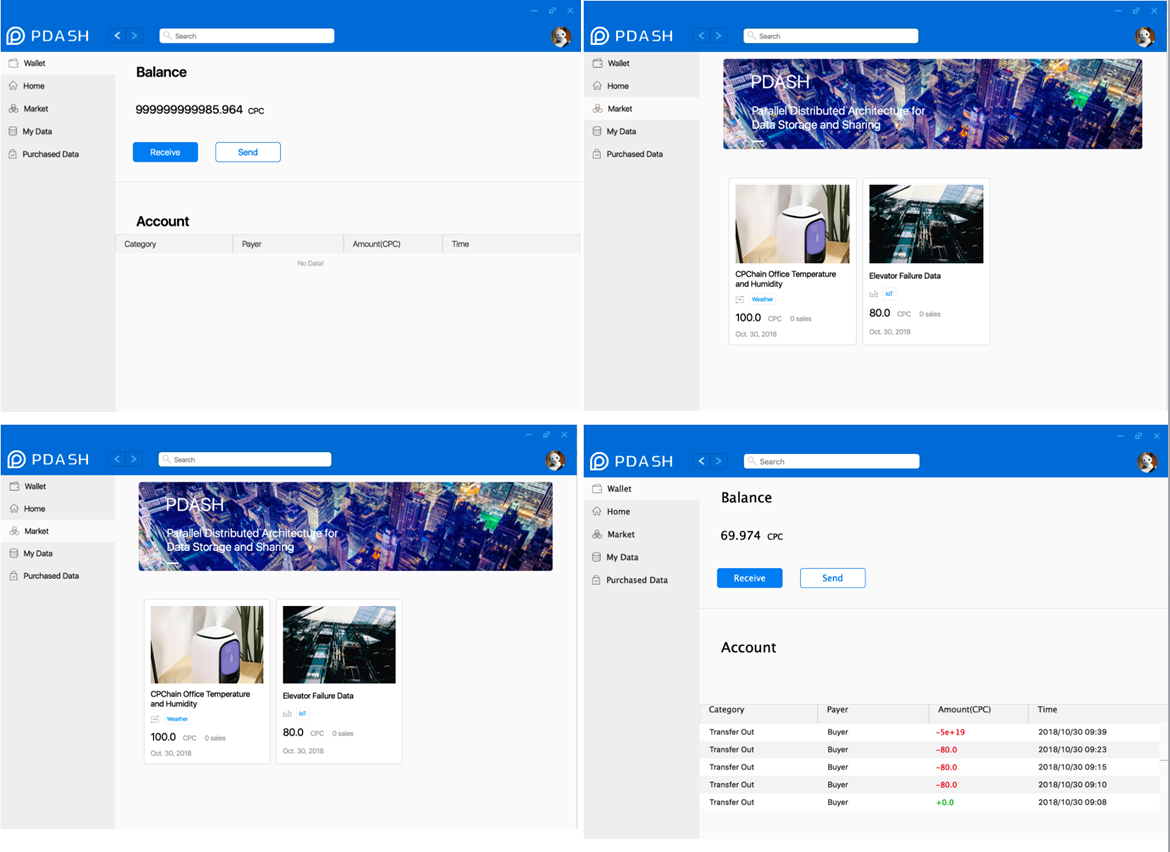1170x852 pixels.
Task: Go forward in bottom-right window navigation
Action: pyautogui.click(x=719, y=461)
